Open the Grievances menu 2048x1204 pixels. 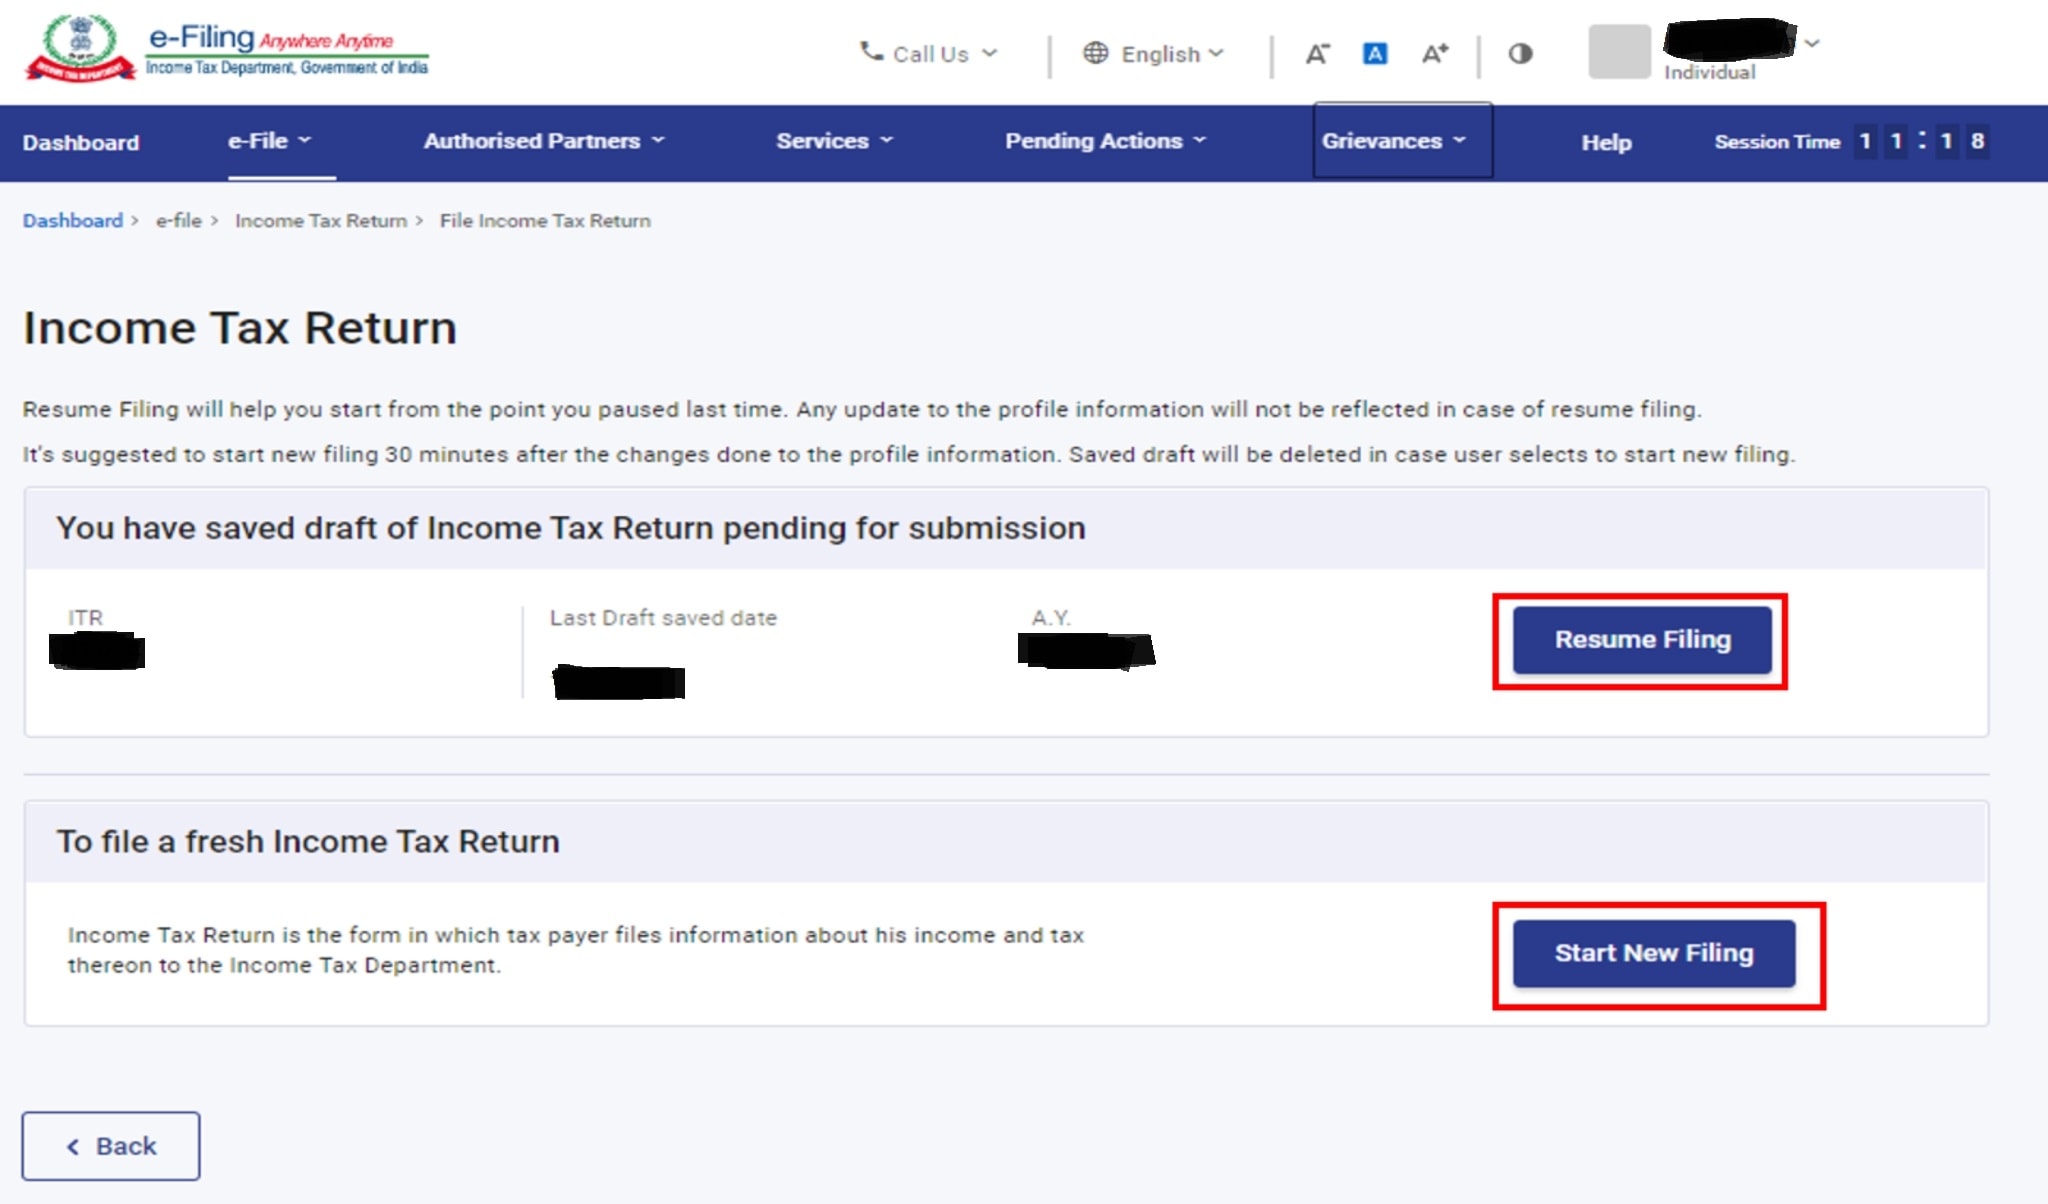pos(1393,141)
